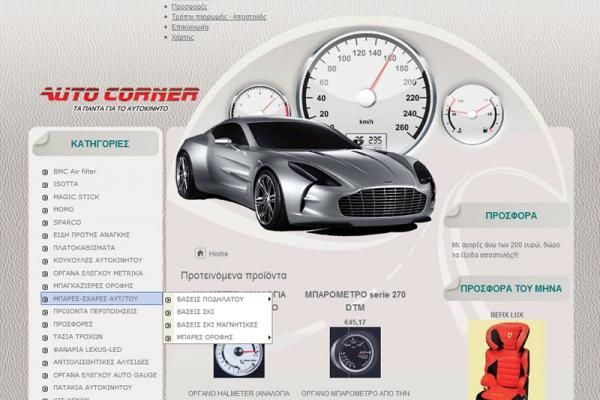Click the ΚΑΤΗΓΟΡΙΕΣ panel header

(96, 144)
